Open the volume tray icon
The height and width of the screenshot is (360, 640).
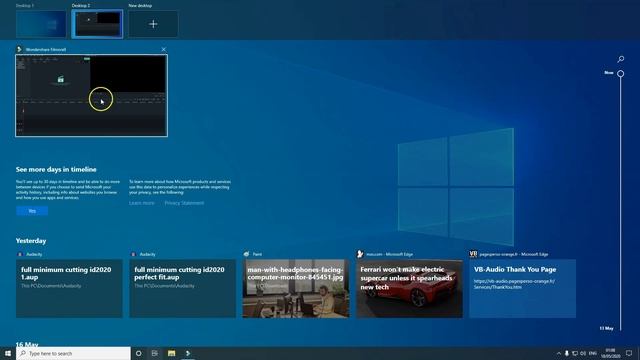[x=583, y=353]
